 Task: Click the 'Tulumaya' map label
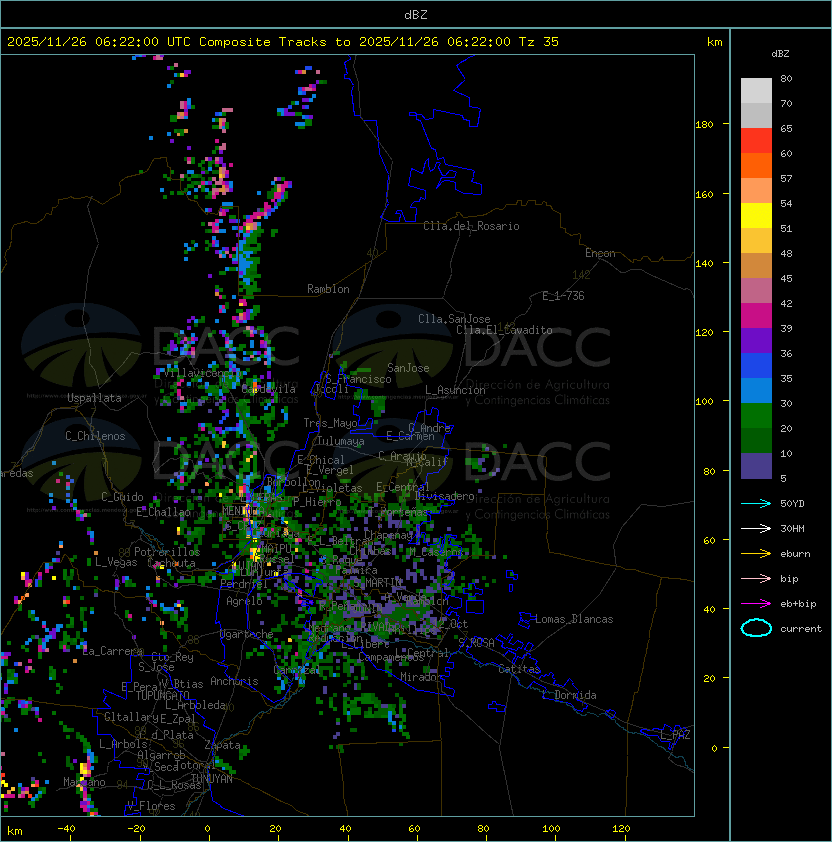click(x=341, y=441)
